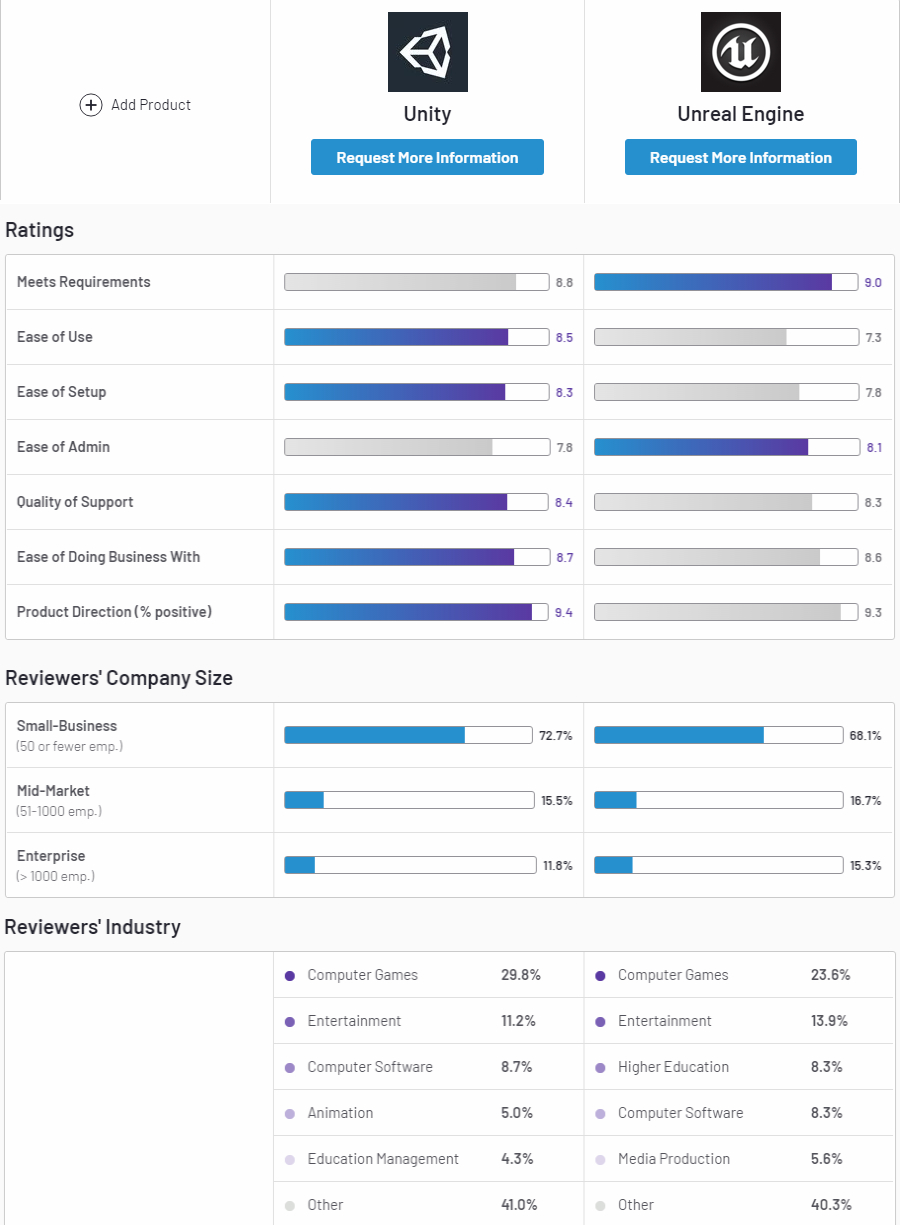Open the Unity product name link
900x1225 pixels.
[427, 114]
